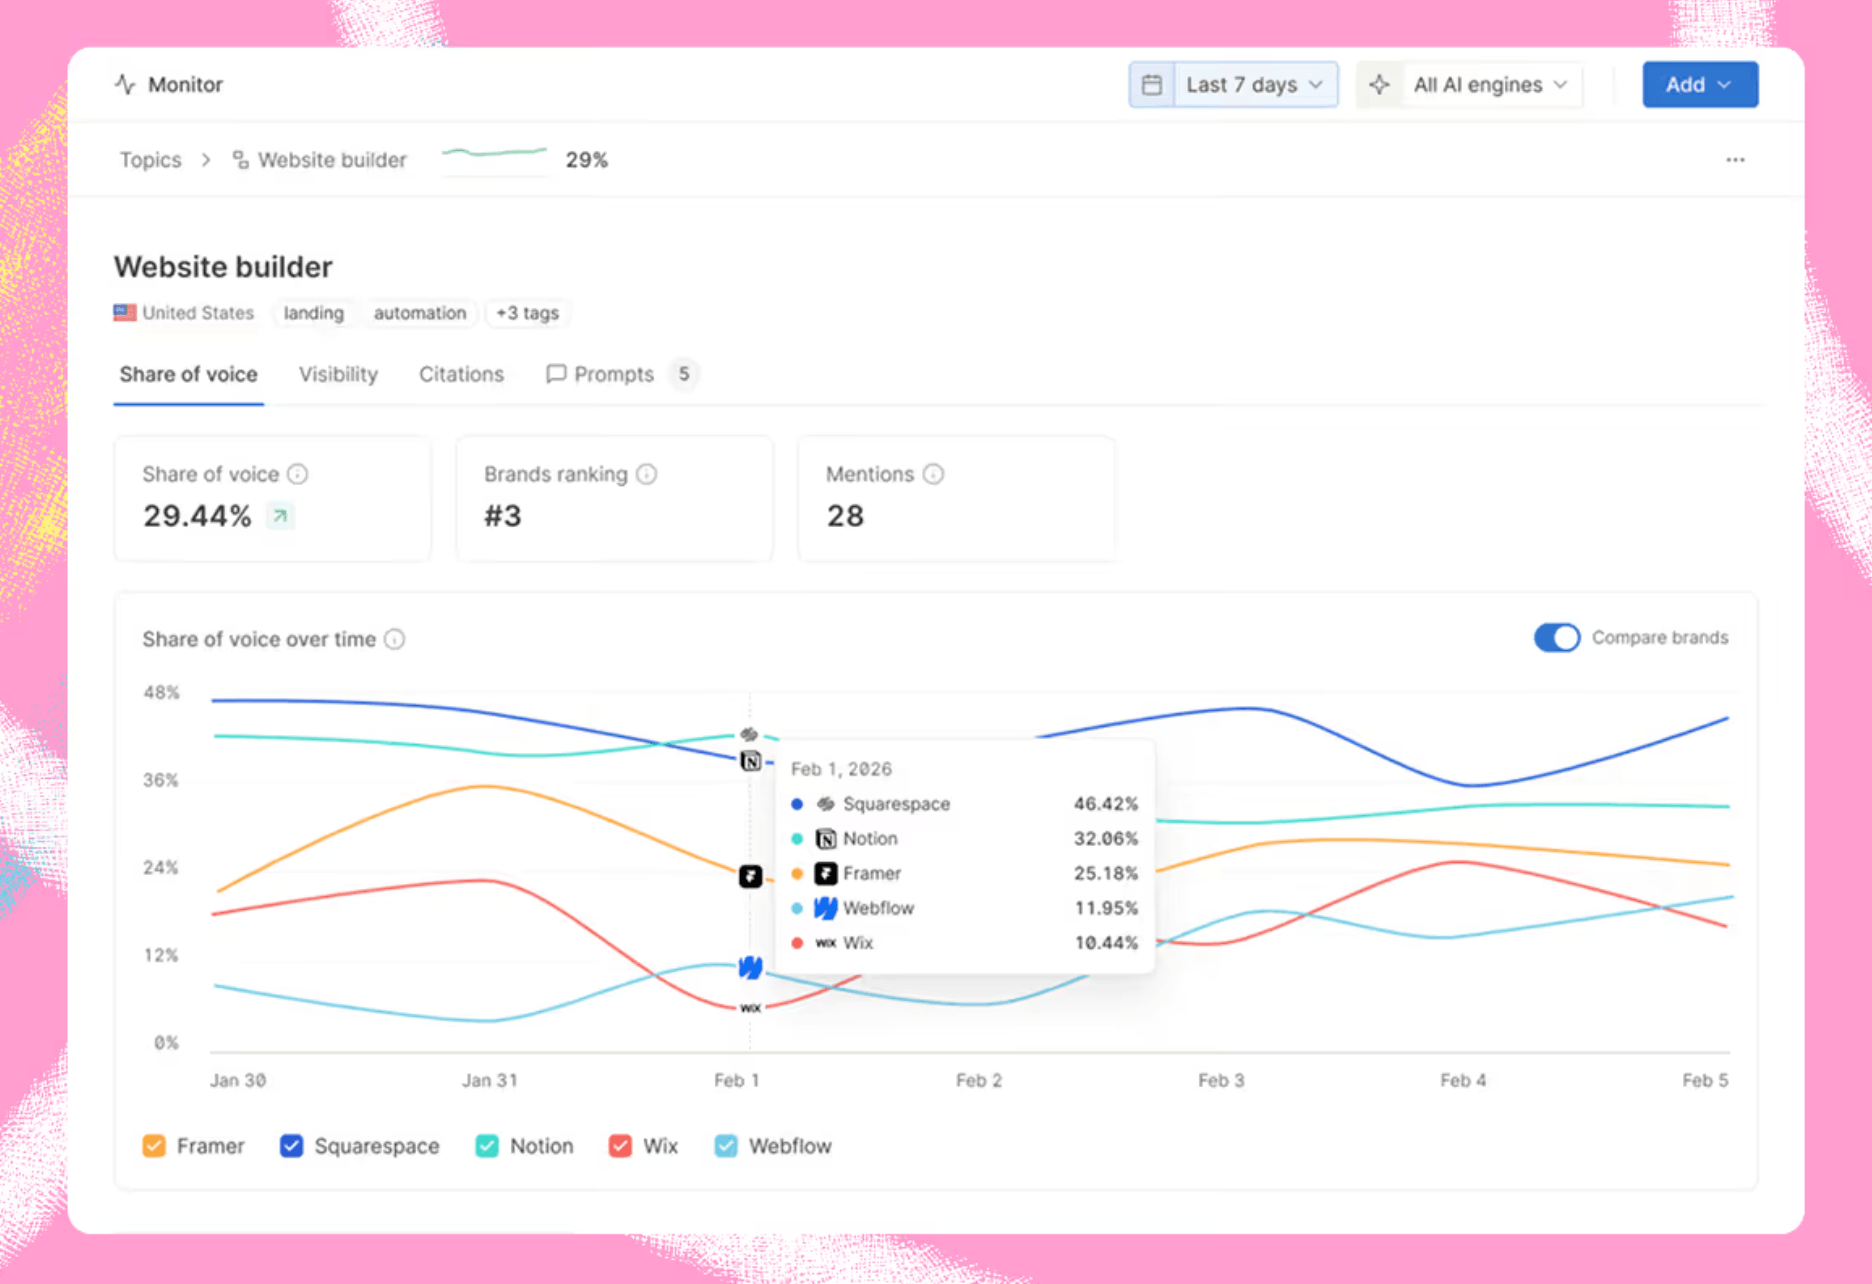Click the Monitor title text
Screen dimensions: 1872x1284
(185, 85)
